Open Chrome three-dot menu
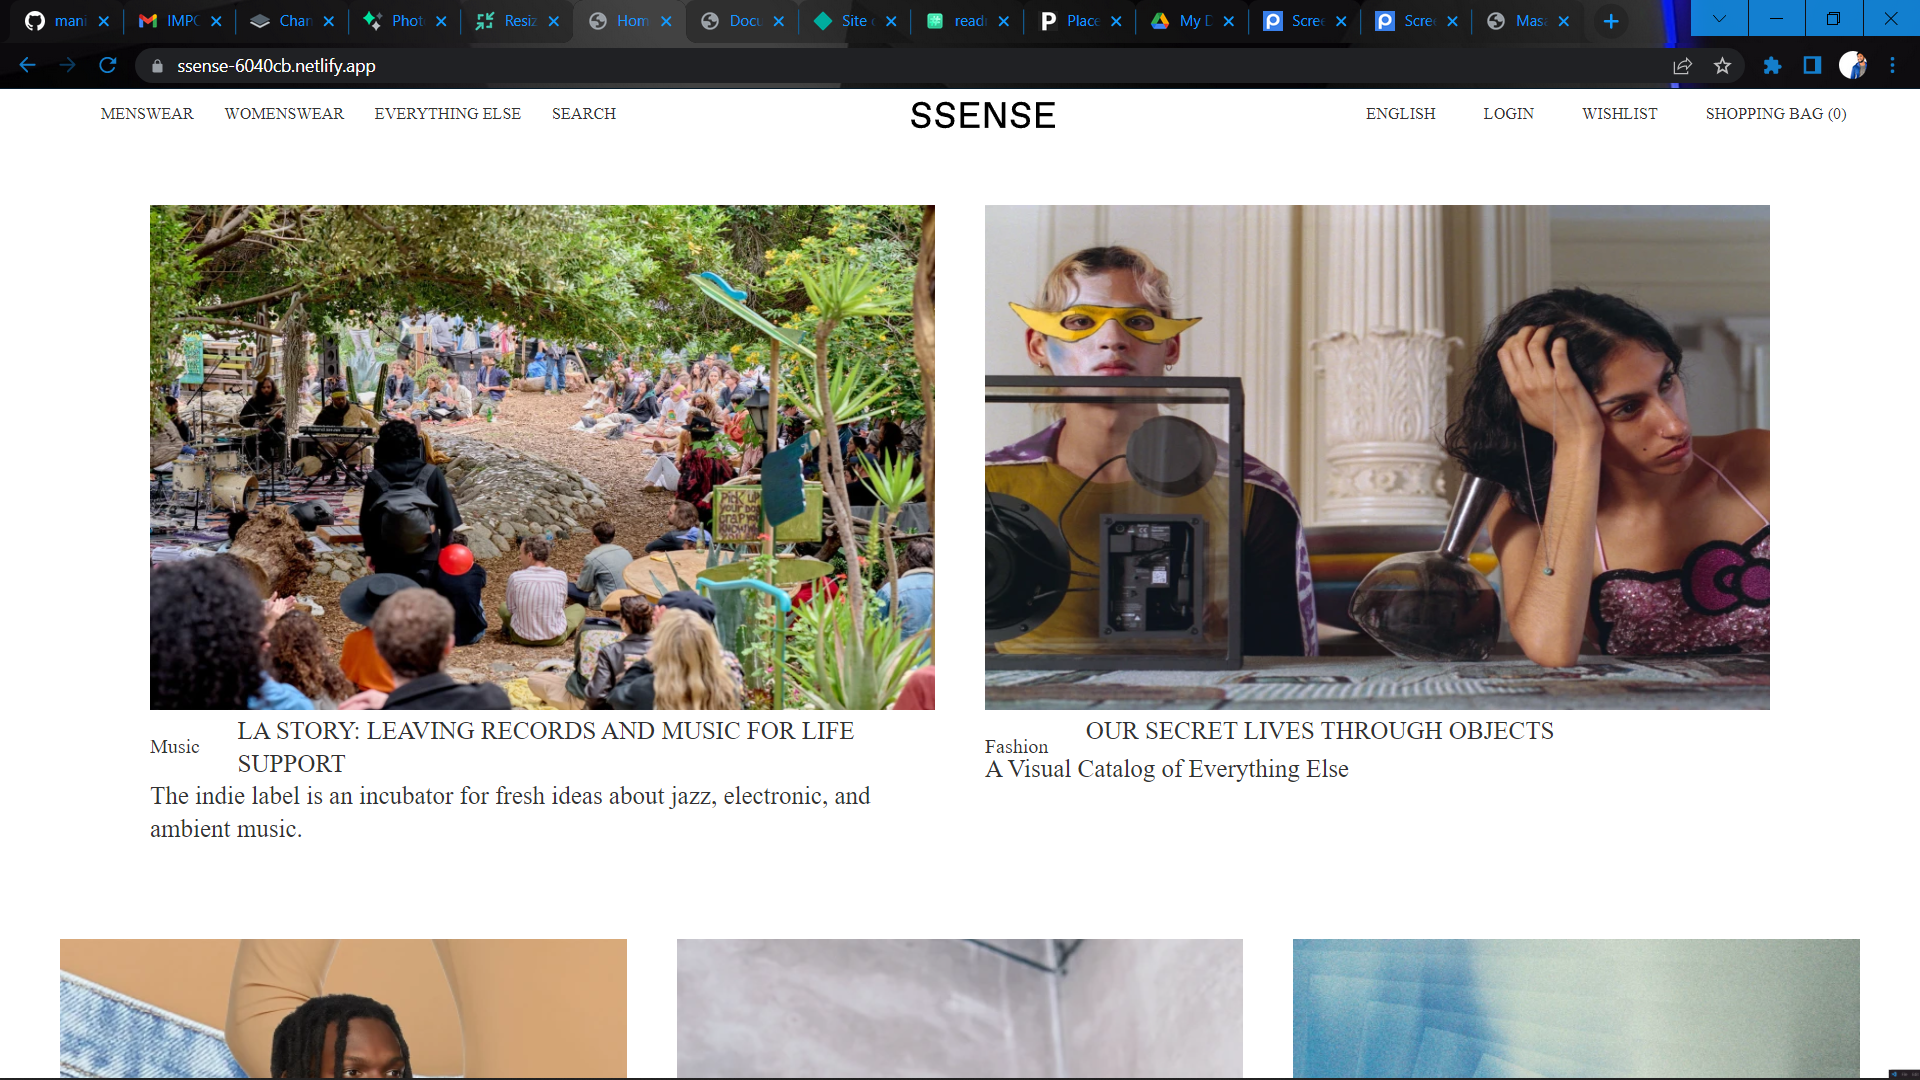This screenshot has height=1080, width=1920. pos(1892,66)
